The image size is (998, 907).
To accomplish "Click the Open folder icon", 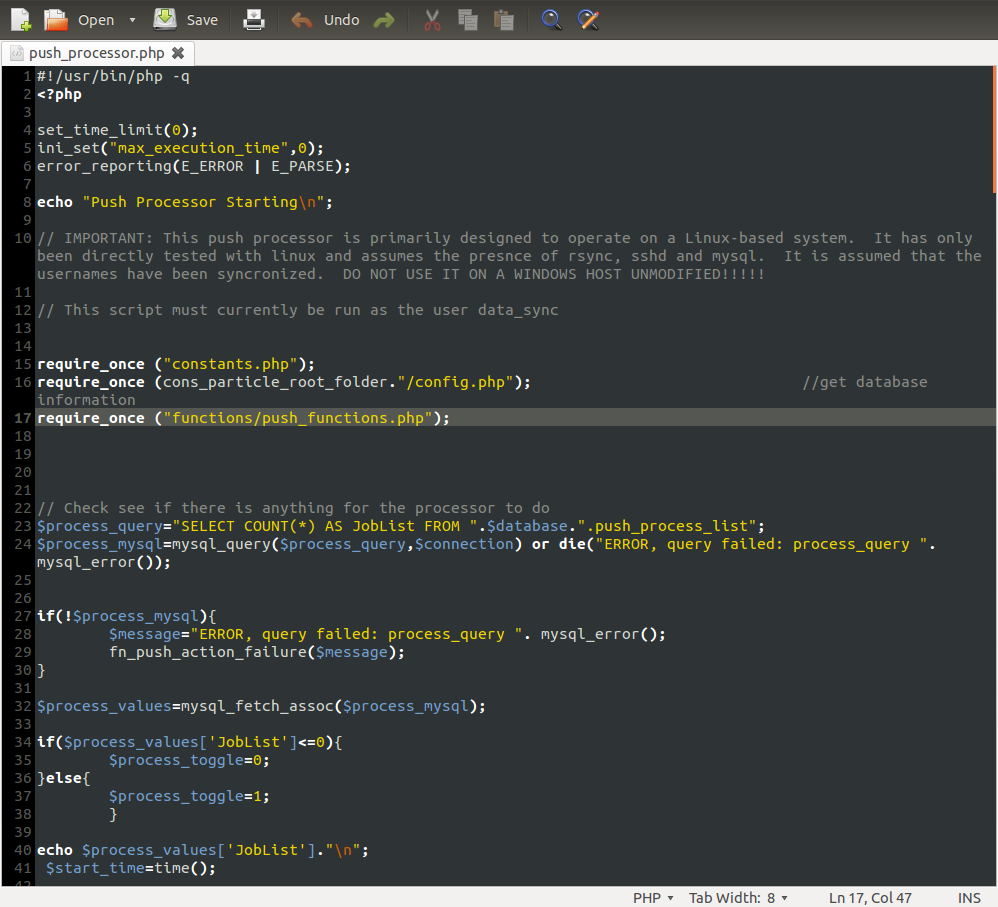I will click(55, 19).
